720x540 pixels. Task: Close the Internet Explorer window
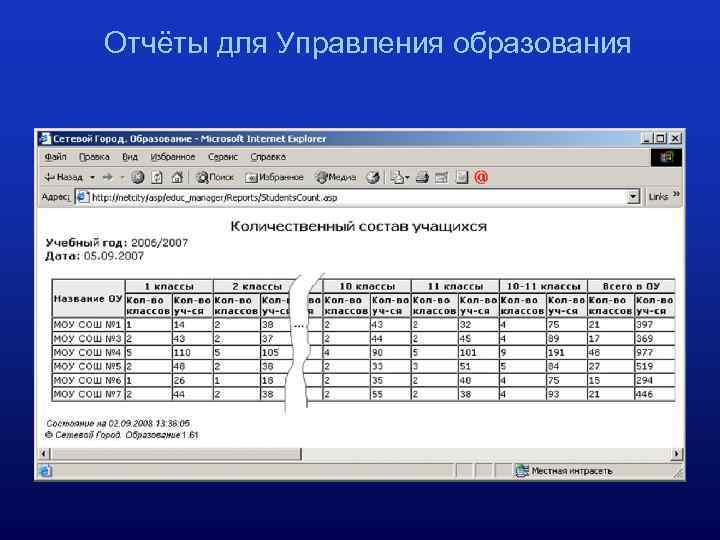675,138
